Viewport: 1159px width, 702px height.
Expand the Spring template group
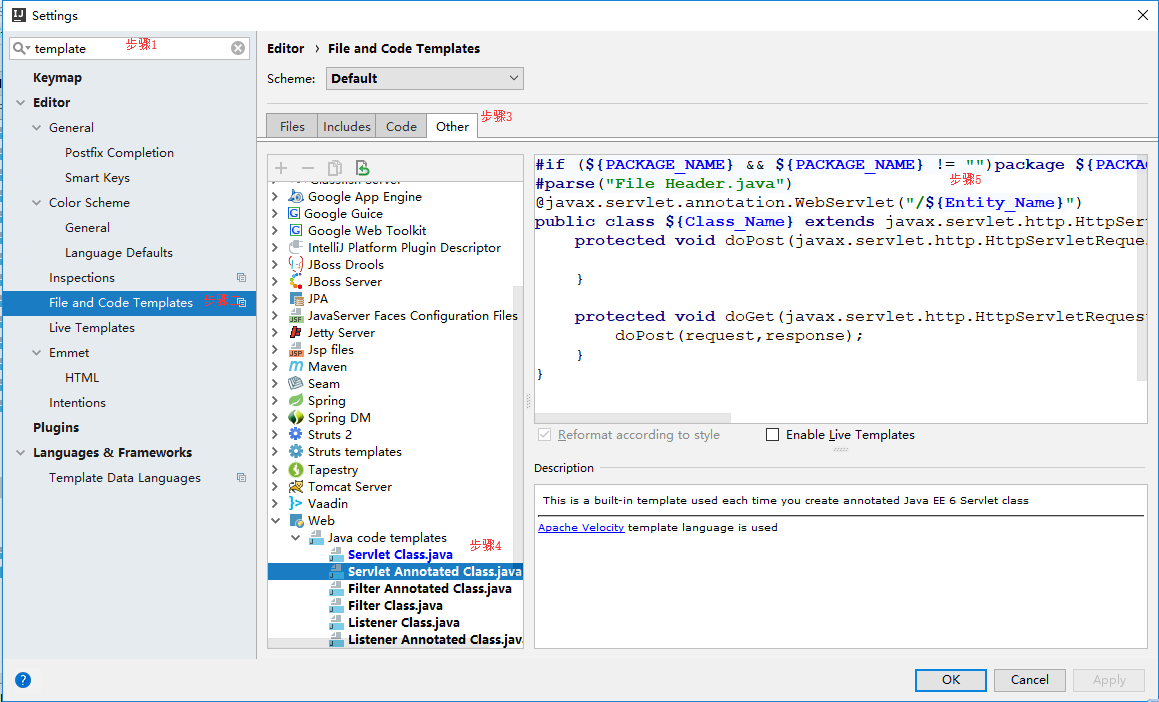click(276, 401)
